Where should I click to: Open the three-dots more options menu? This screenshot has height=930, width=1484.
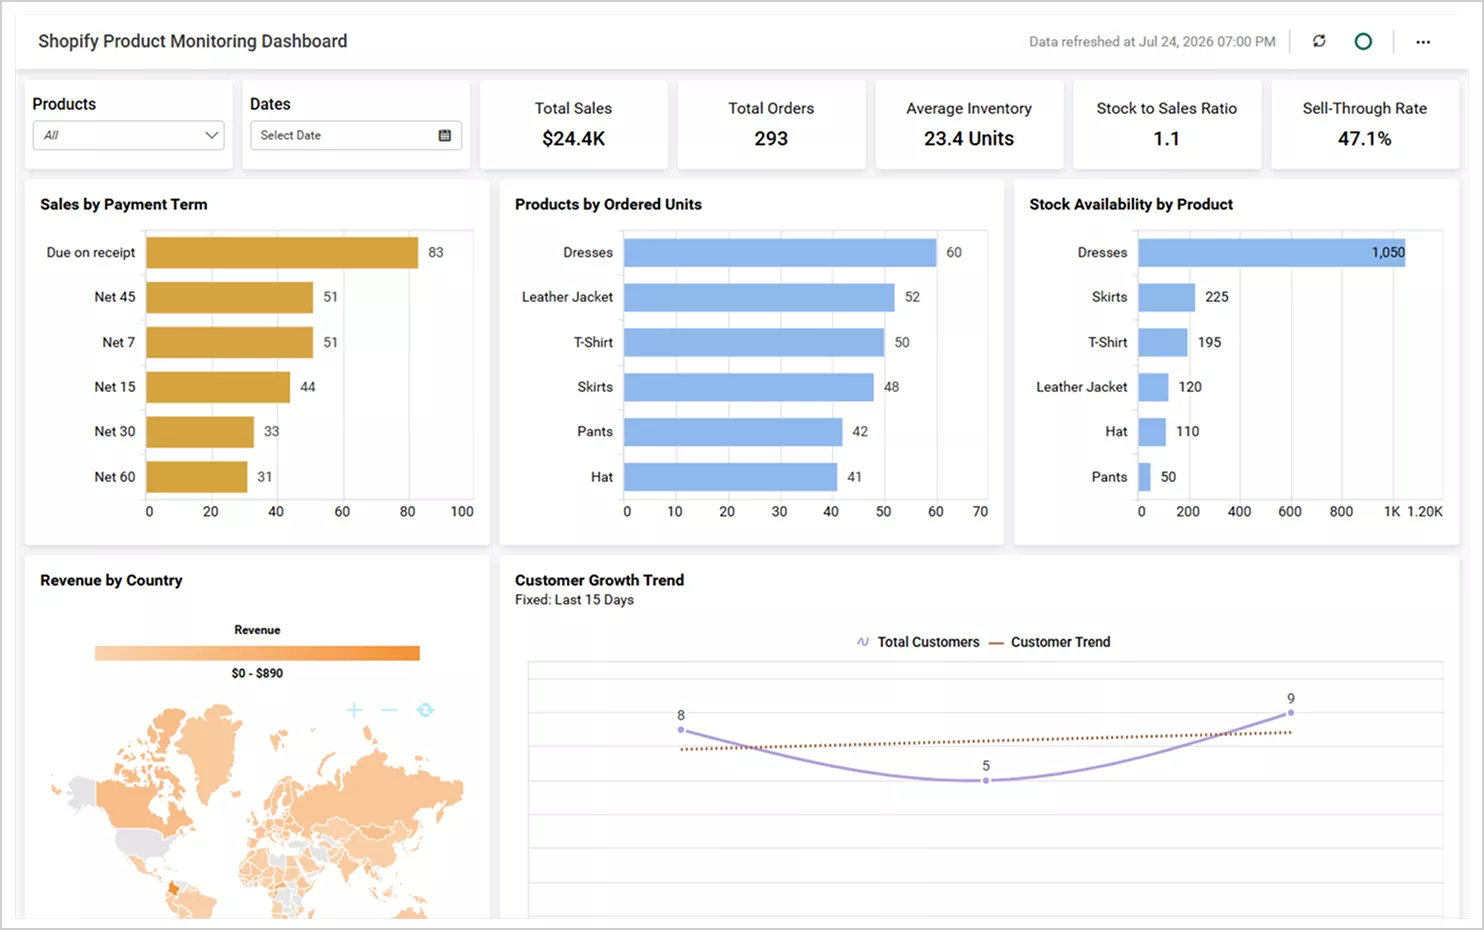pyautogui.click(x=1423, y=42)
